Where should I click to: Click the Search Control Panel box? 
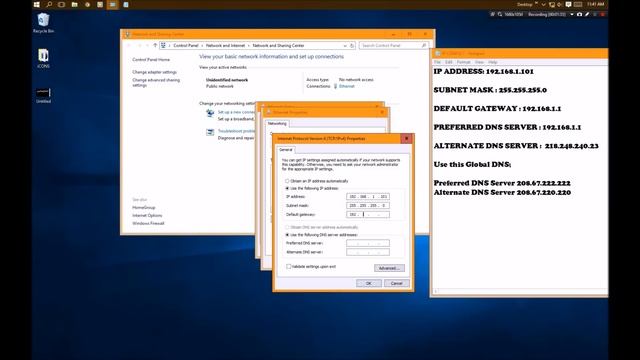coord(393,45)
